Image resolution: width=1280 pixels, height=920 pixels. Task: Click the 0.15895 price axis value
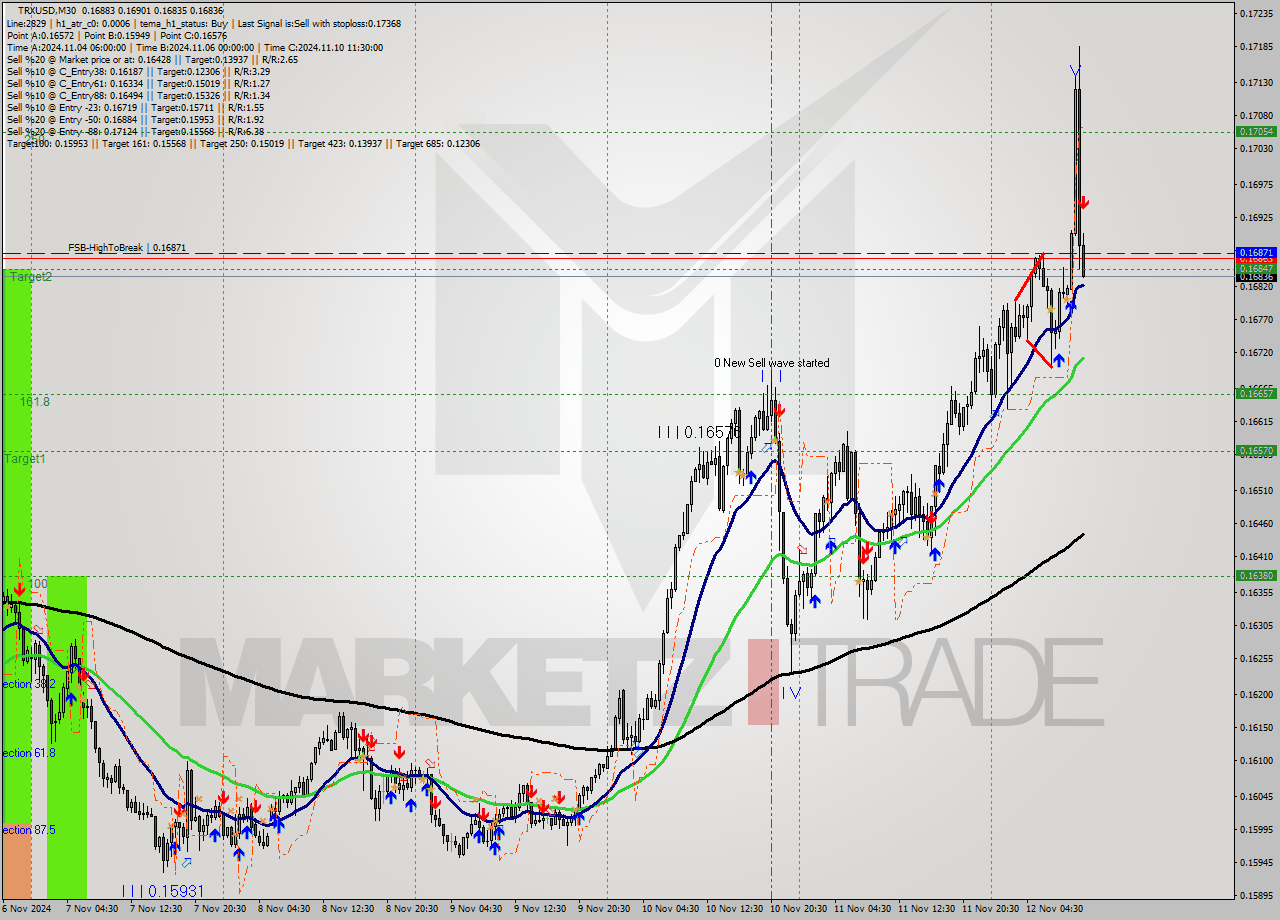point(1256,895)
